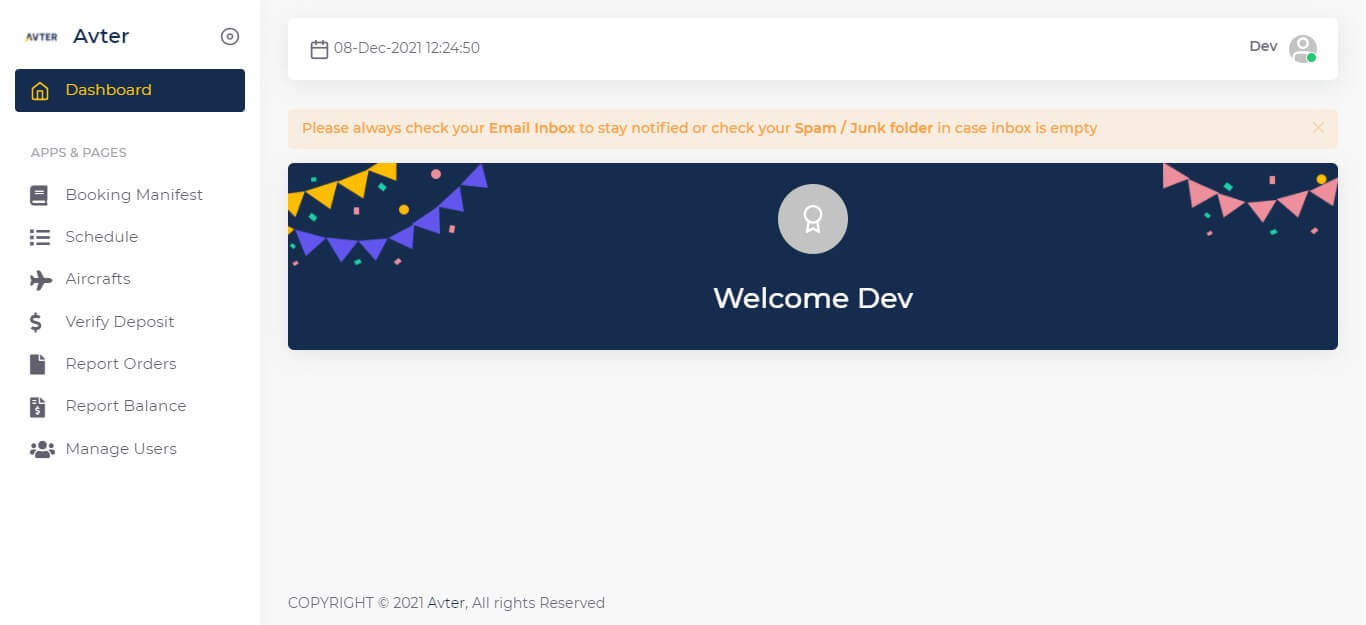This screenshot has width=1366, height=625.
Task: Open the Dashboard menu item
Action: (x=130, y=90)
